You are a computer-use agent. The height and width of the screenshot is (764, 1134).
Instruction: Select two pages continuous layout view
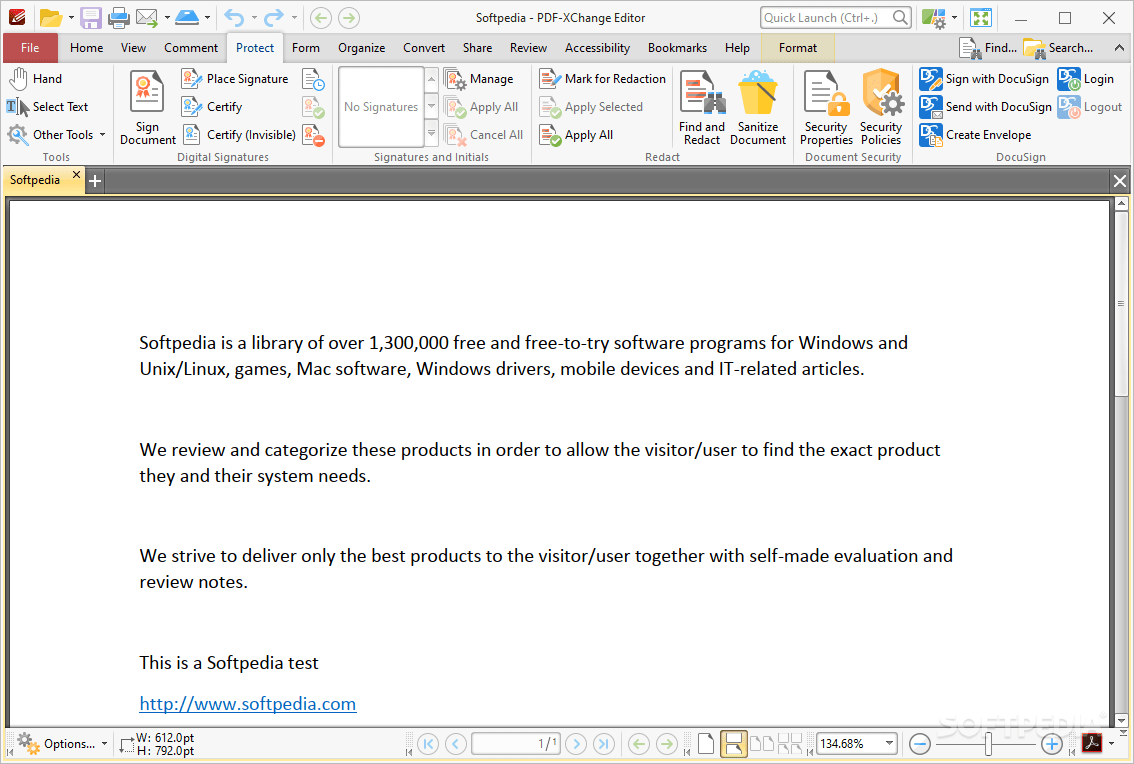click(x=790, y=744)
